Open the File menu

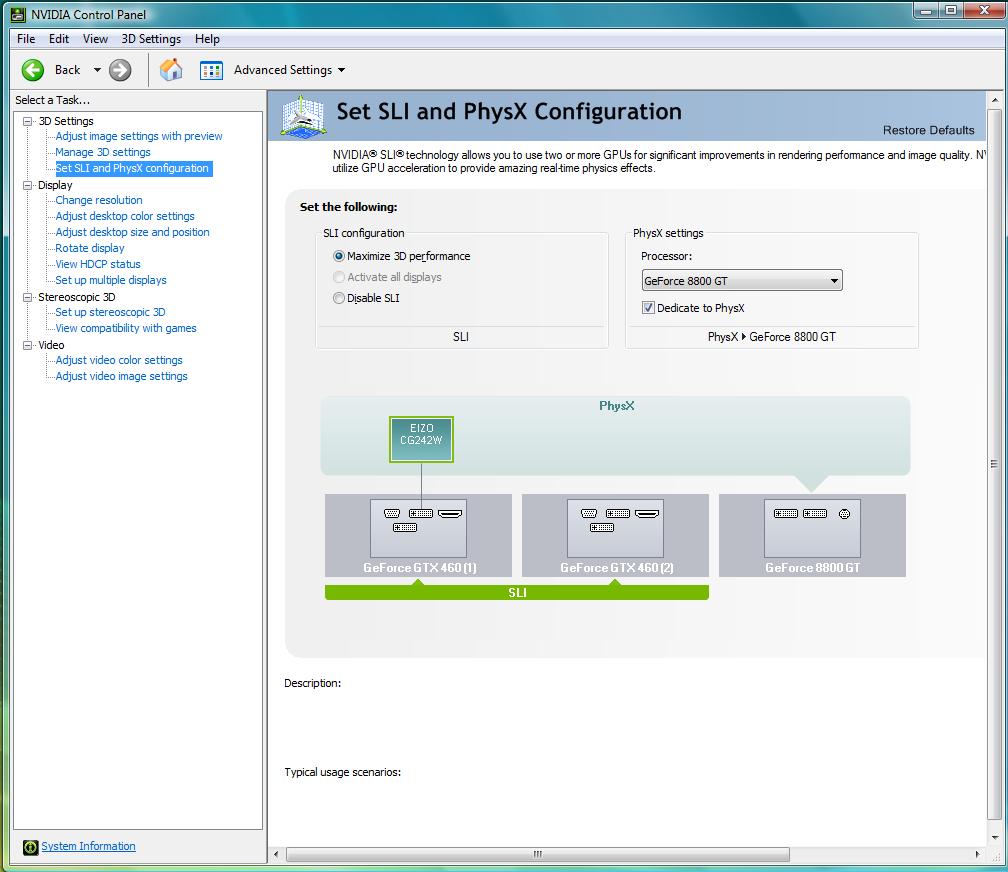pyautogui.click(x=26, y=39)
